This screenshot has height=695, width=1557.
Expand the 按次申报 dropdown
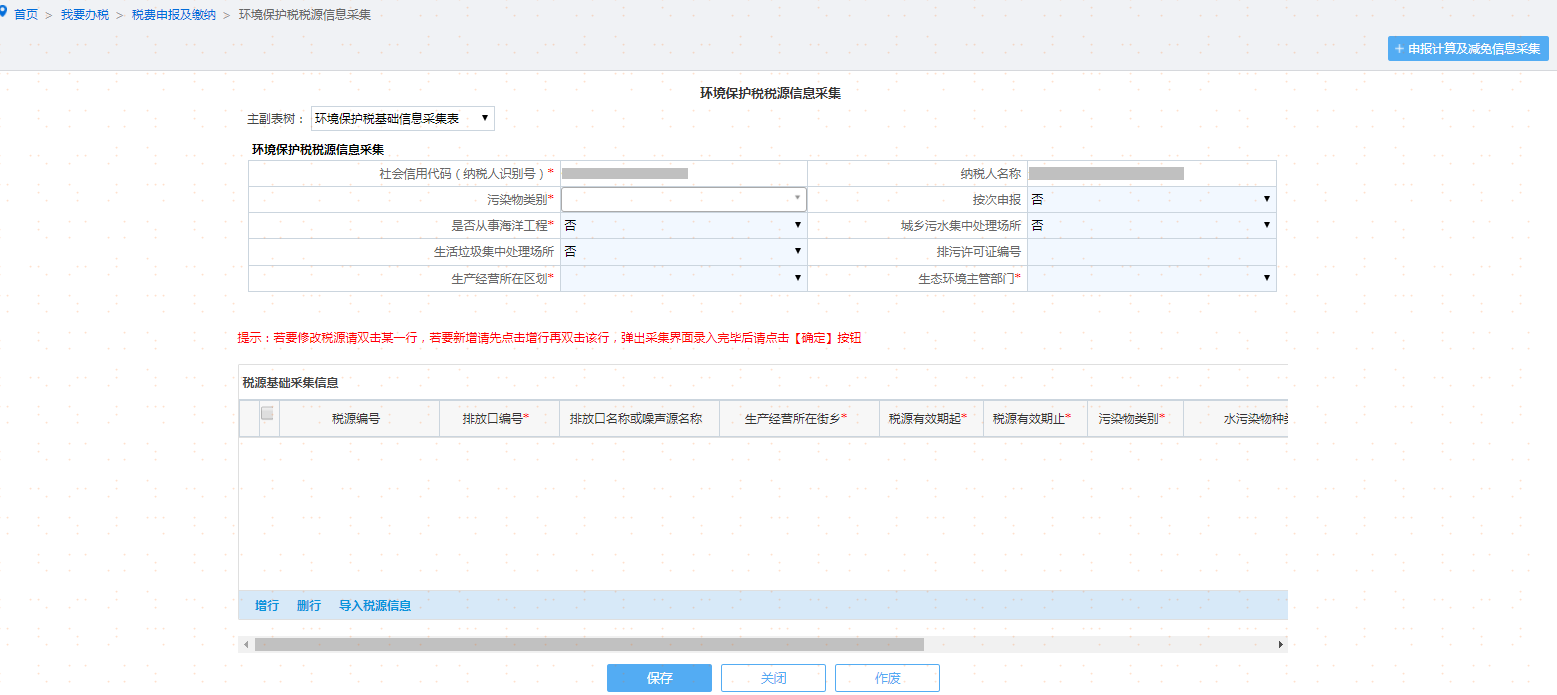coord(1152,199)
